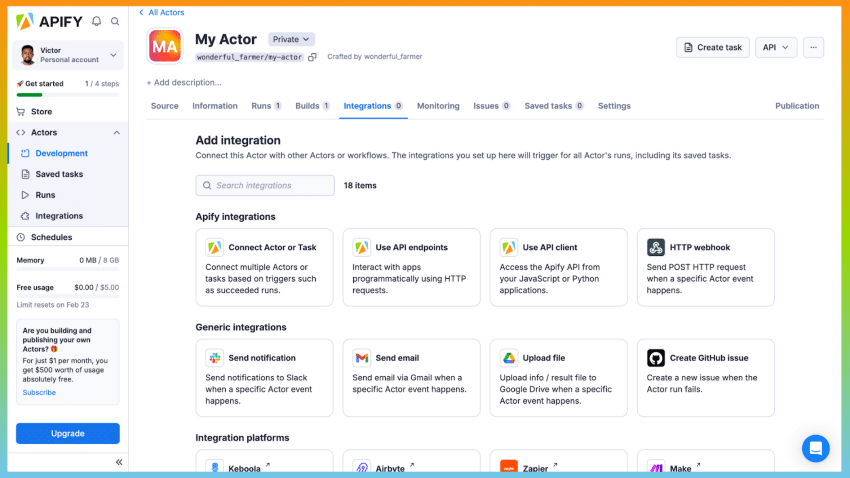Open the notifications bell
This screenshot has width=850, height=478.
click(96, 21)
